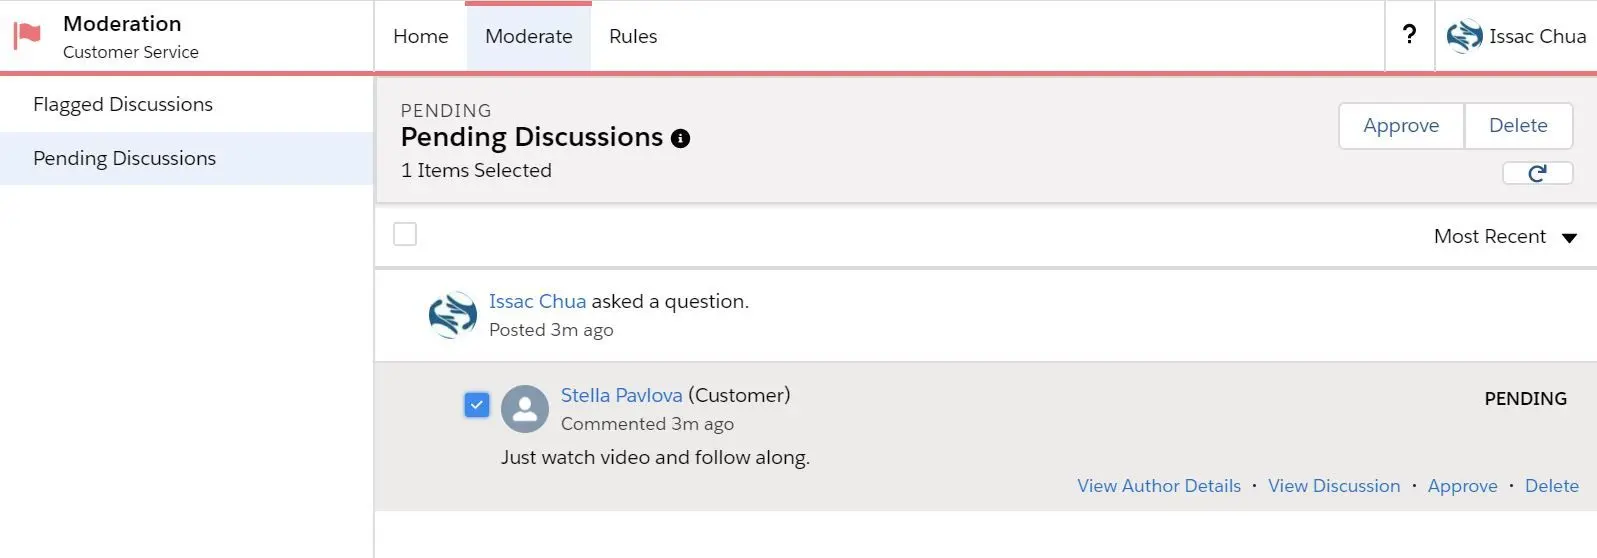Click the View Discussion link
Viewport: 1597px width, 558px height.
click(1334, 486)
